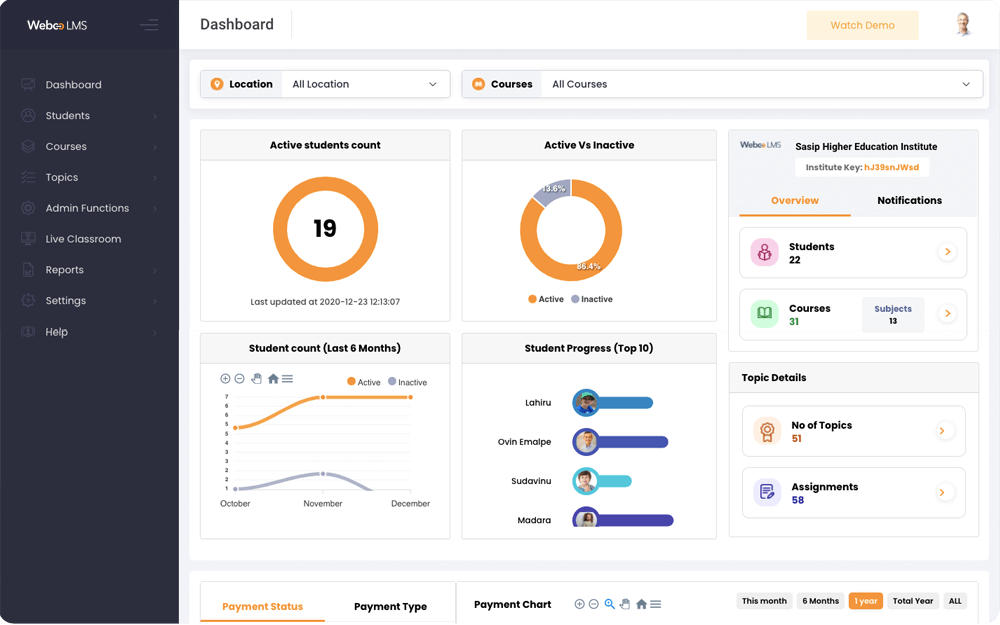Image resolution: width=1000 pixels, height=625 pixels.
Task: Switch to the Notifications tab
Action: point(909,200)
